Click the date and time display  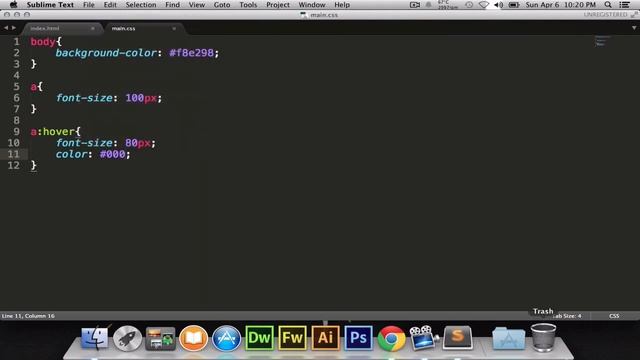(561, 5)
